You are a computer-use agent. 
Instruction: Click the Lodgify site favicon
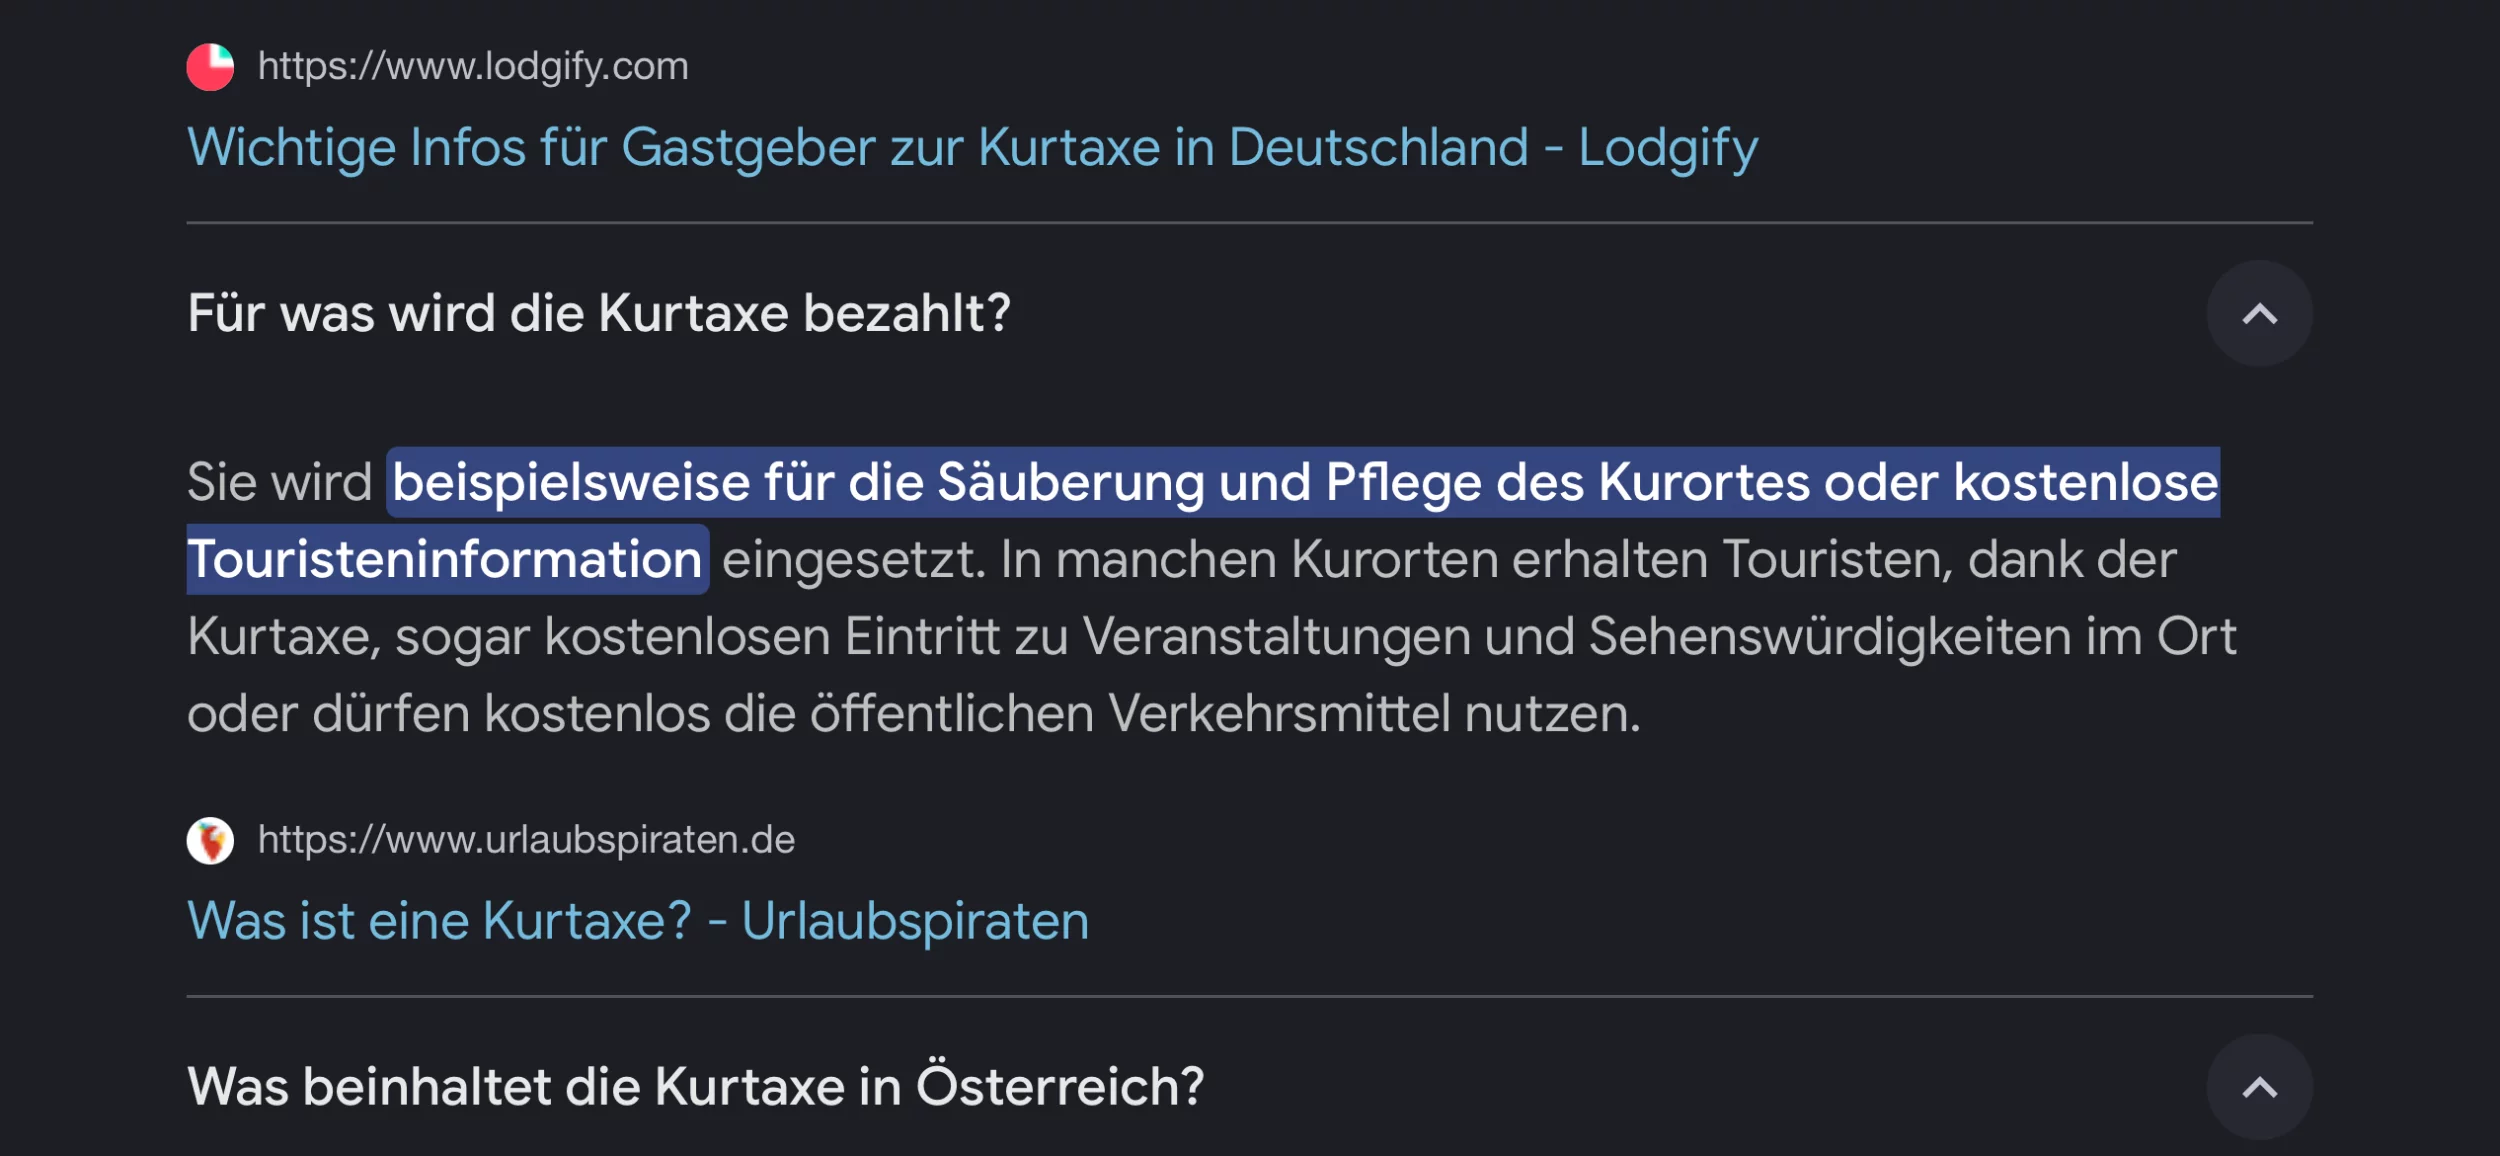210,67
